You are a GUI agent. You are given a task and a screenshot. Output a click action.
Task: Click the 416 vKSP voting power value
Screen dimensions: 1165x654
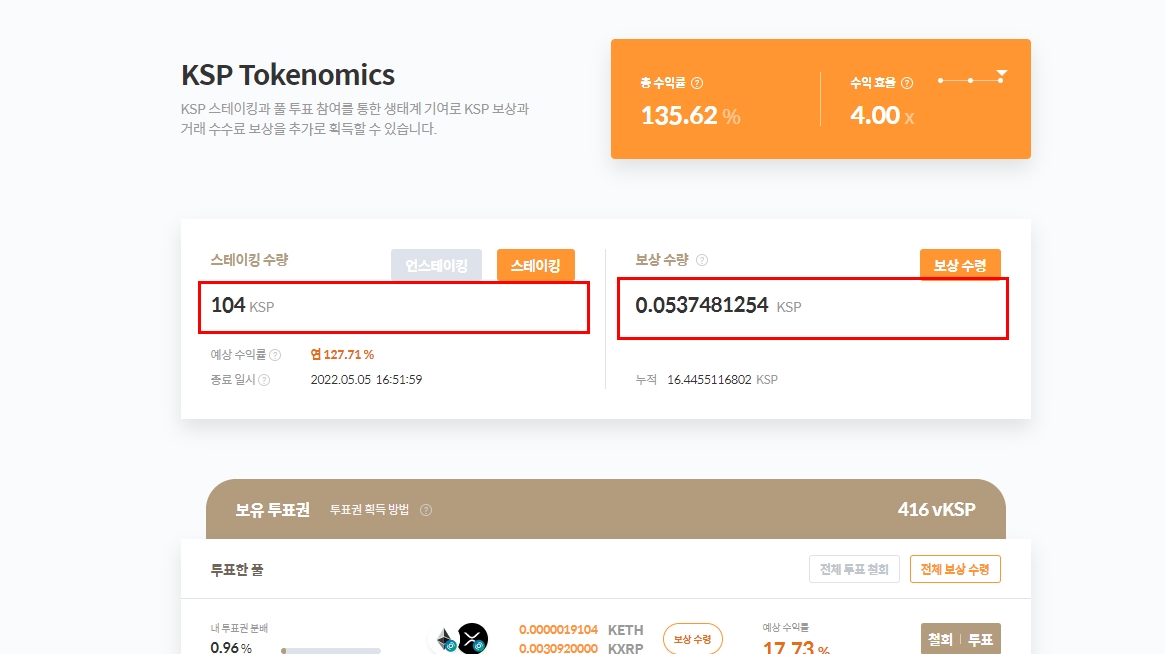[x=936, y=510]
